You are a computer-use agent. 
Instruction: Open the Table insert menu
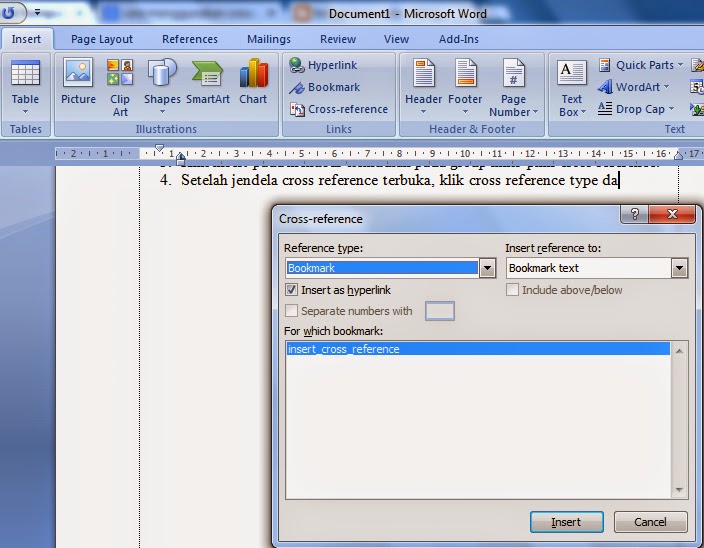tap(25, 88)
